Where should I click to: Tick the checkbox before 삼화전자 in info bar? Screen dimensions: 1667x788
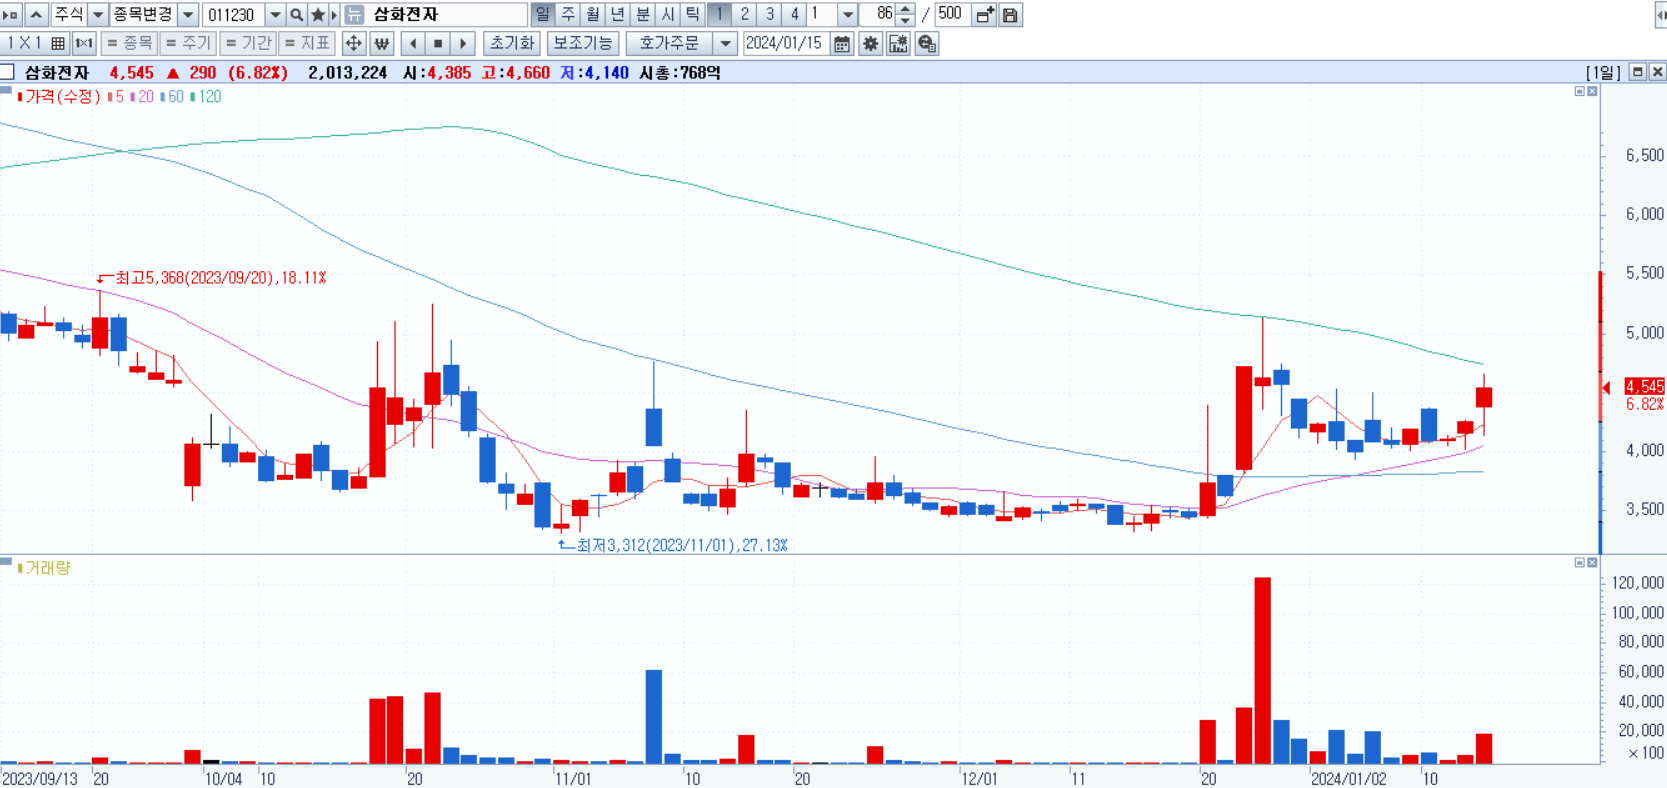[8, 72]
